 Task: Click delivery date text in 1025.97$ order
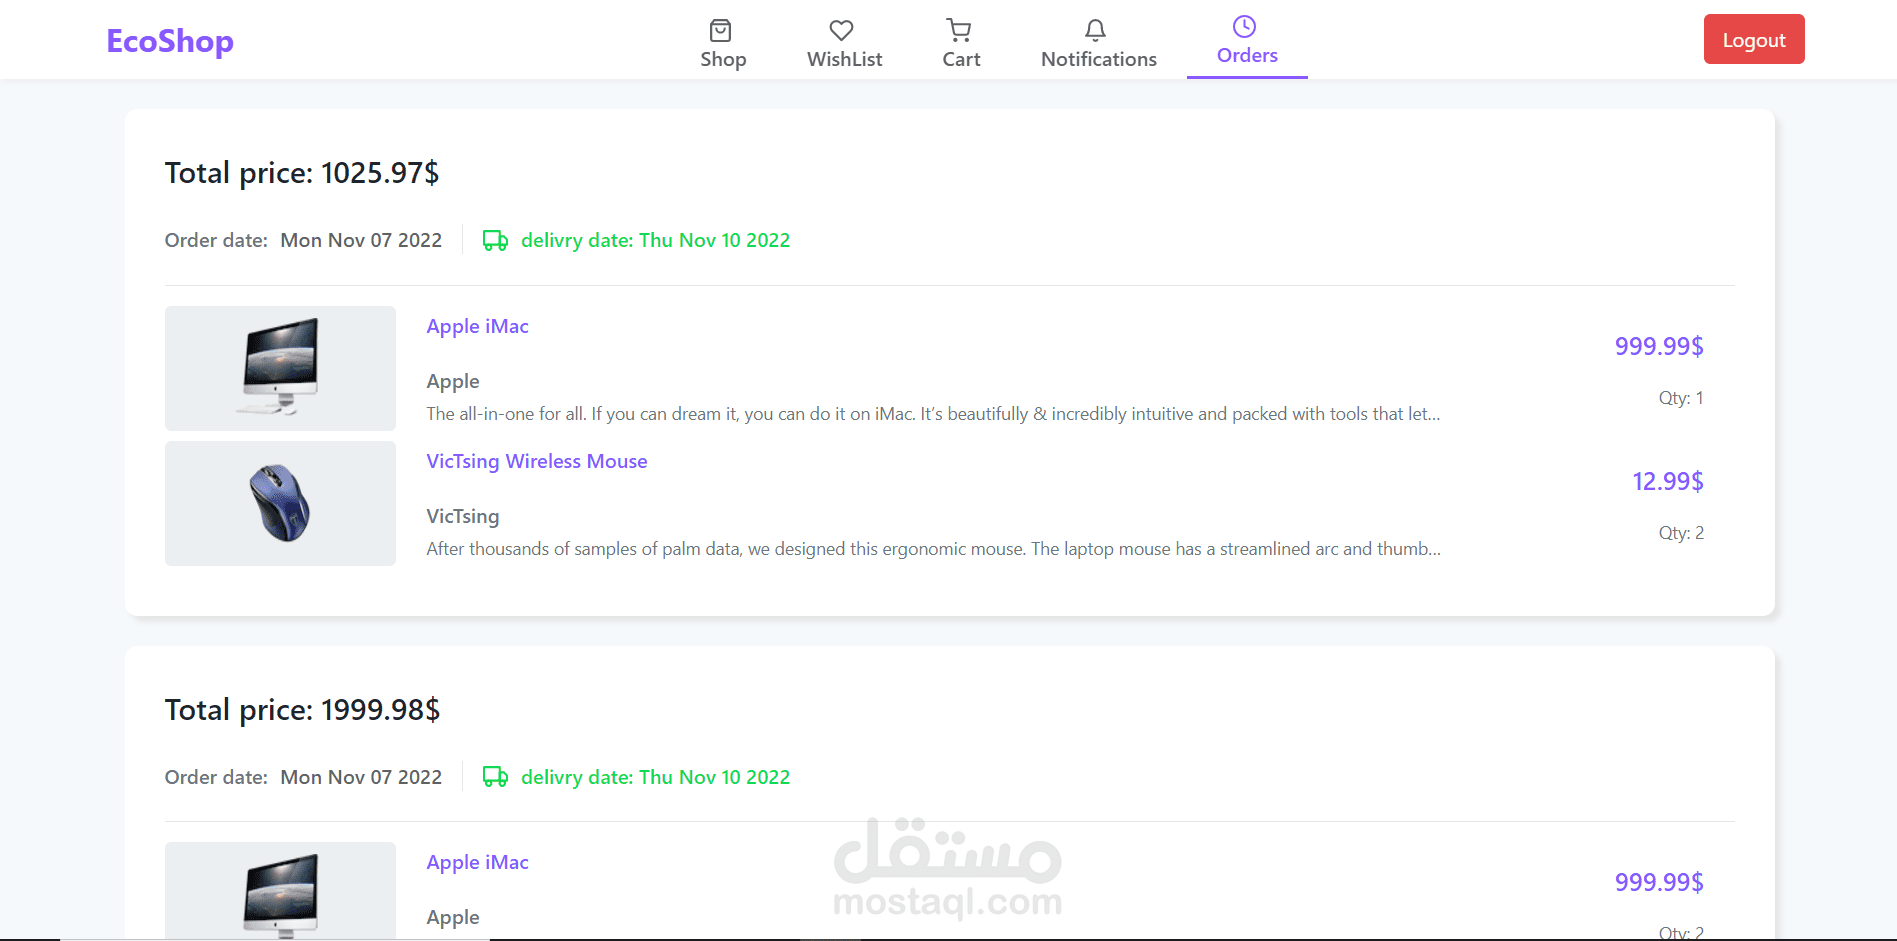click(x=655, y=240)
